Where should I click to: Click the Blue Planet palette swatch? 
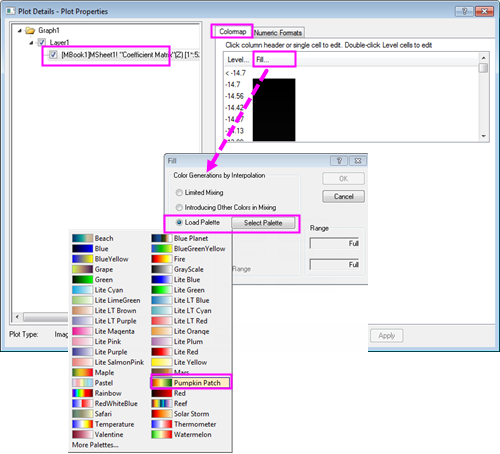click(x=162, y=238)
